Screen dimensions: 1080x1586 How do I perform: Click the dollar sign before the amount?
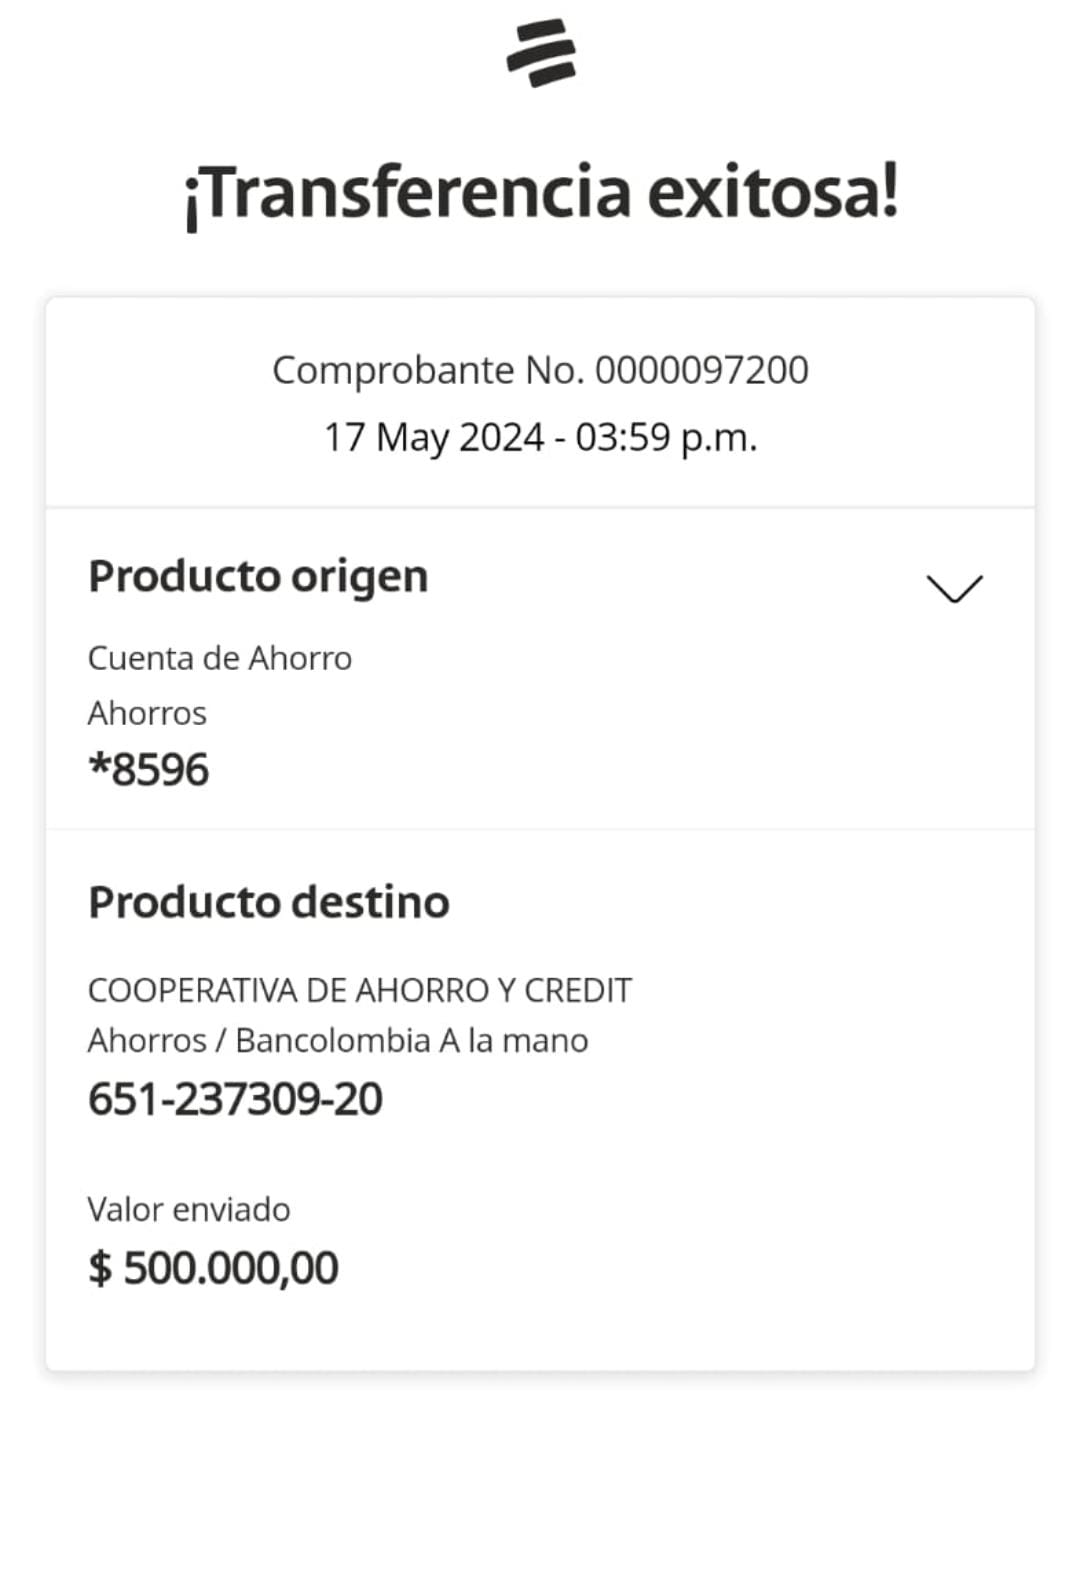click(100, 1268)
